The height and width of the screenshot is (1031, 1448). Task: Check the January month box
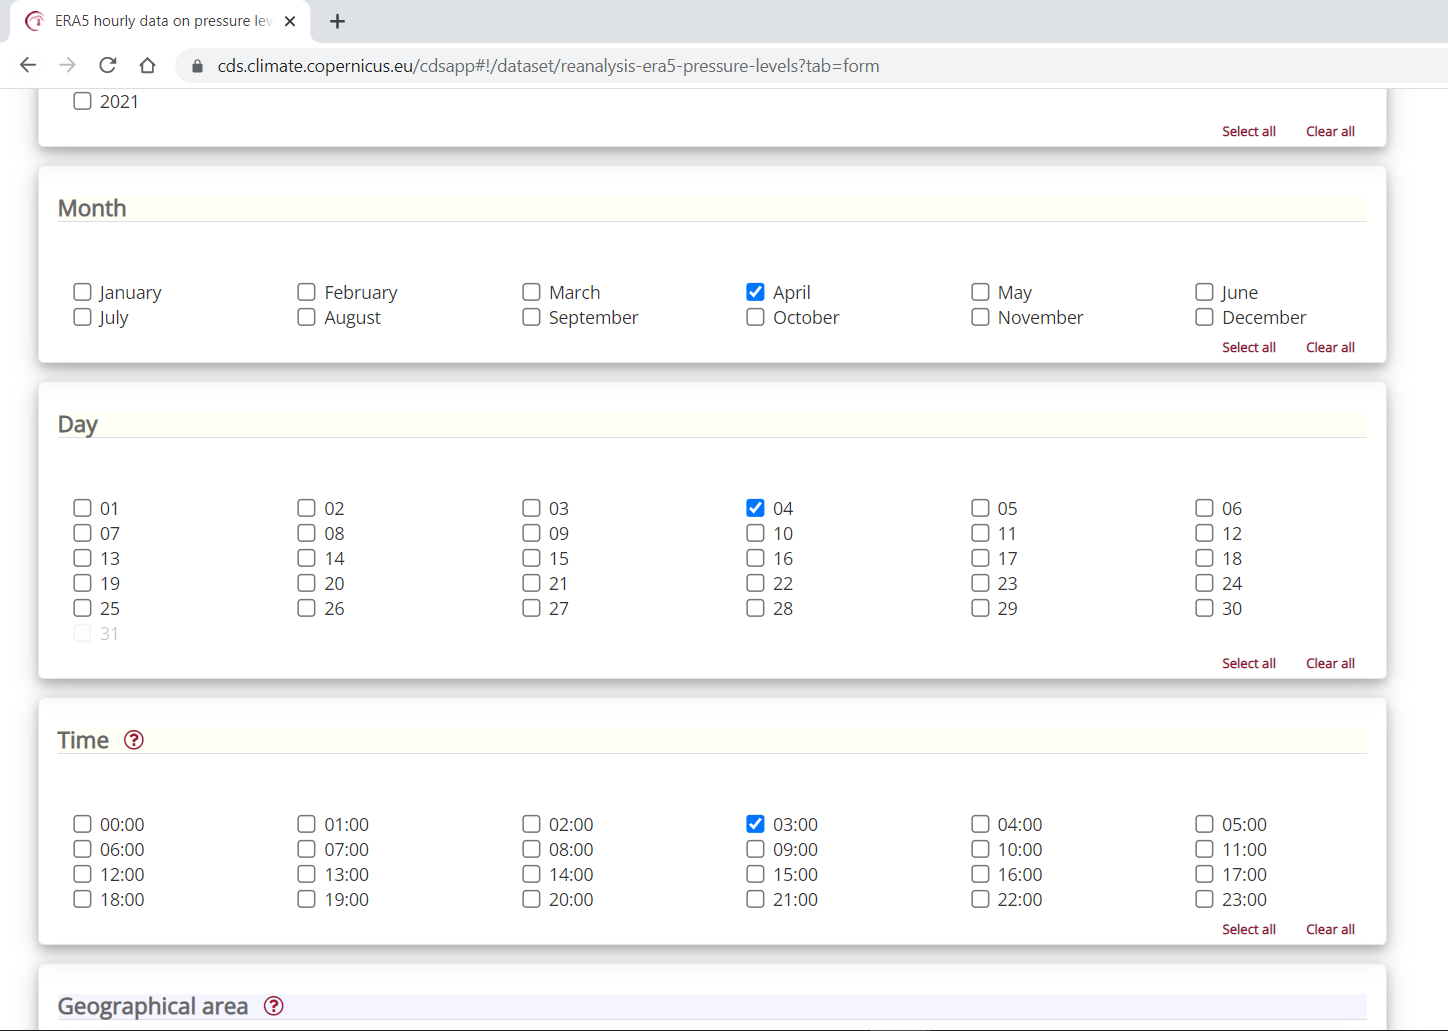click(82, 292)
